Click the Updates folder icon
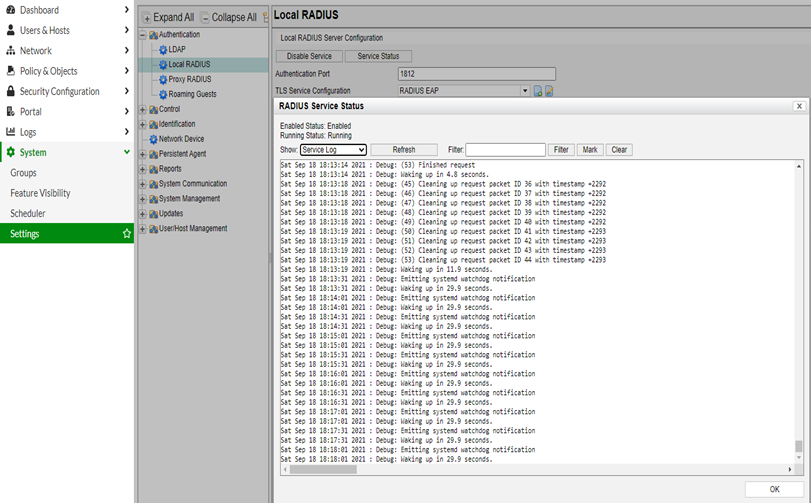Screen dimensions: 811x503 (153, 214)
